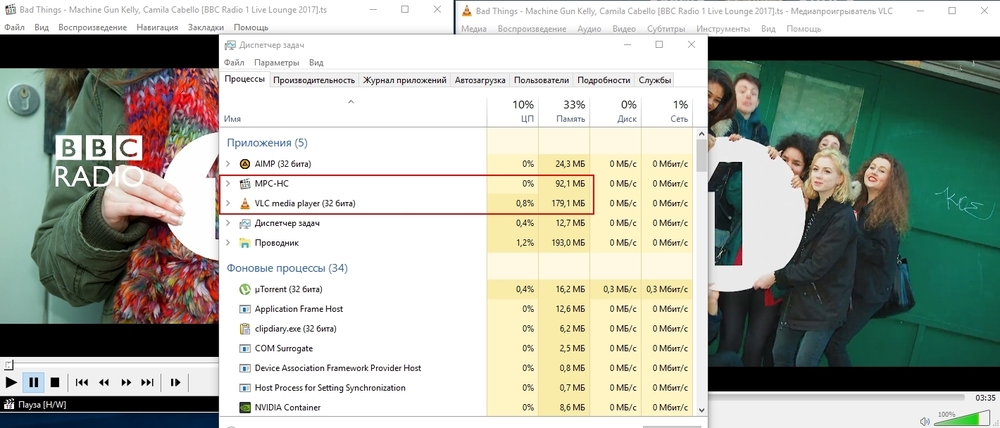Switch to the Производительность tab

pos(314,80)
